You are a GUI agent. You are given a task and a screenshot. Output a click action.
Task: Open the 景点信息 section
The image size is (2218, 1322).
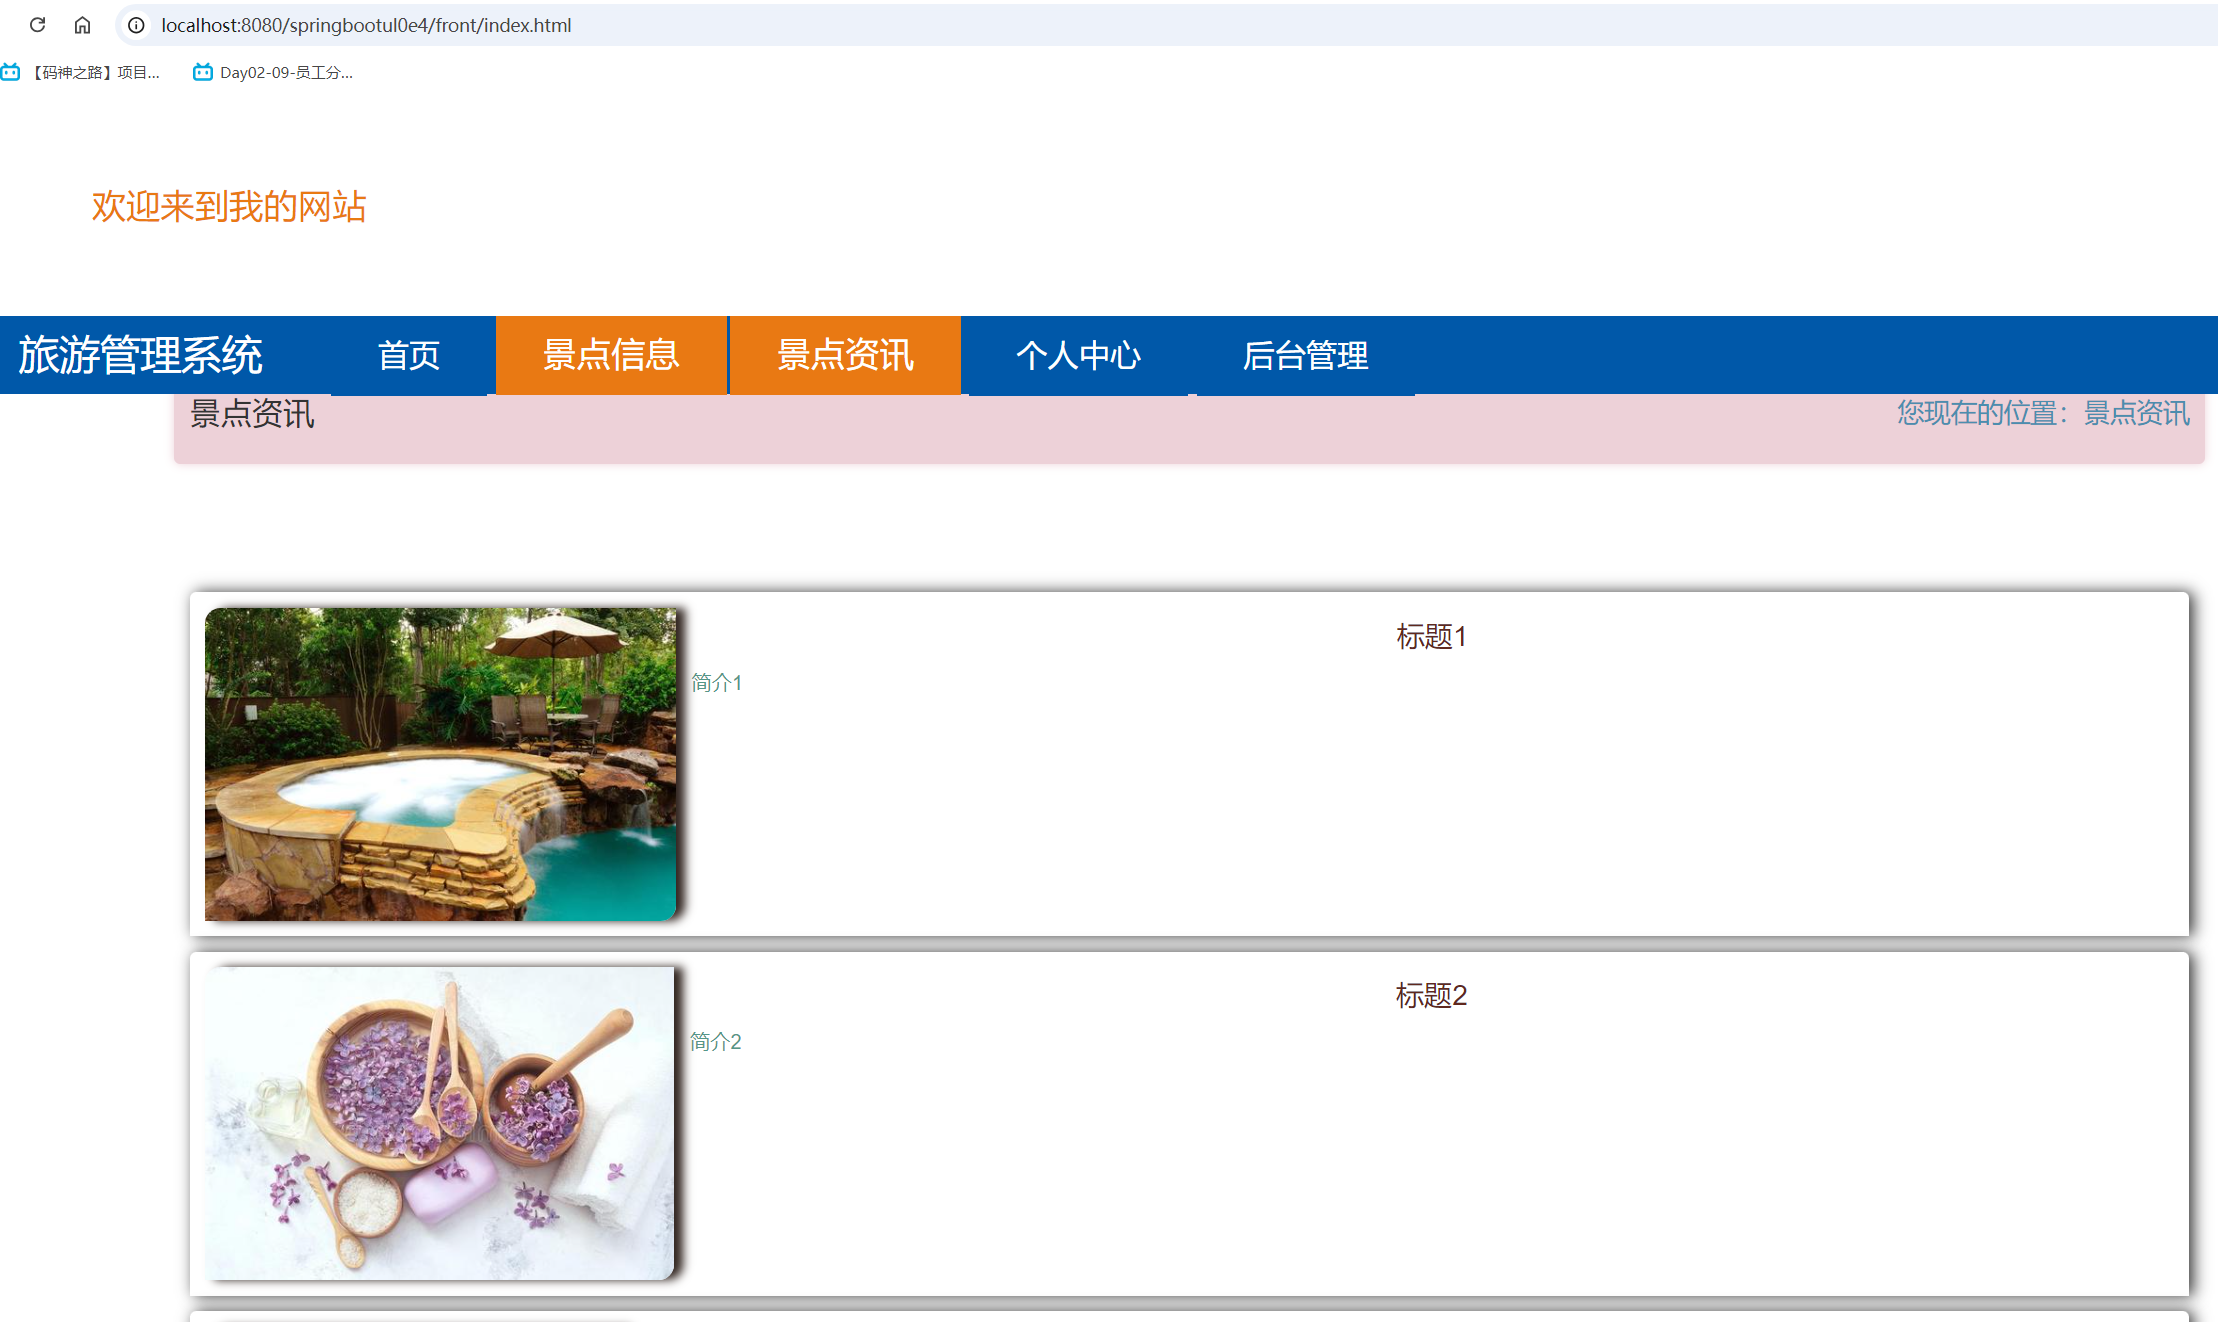(x=610, y=355)
